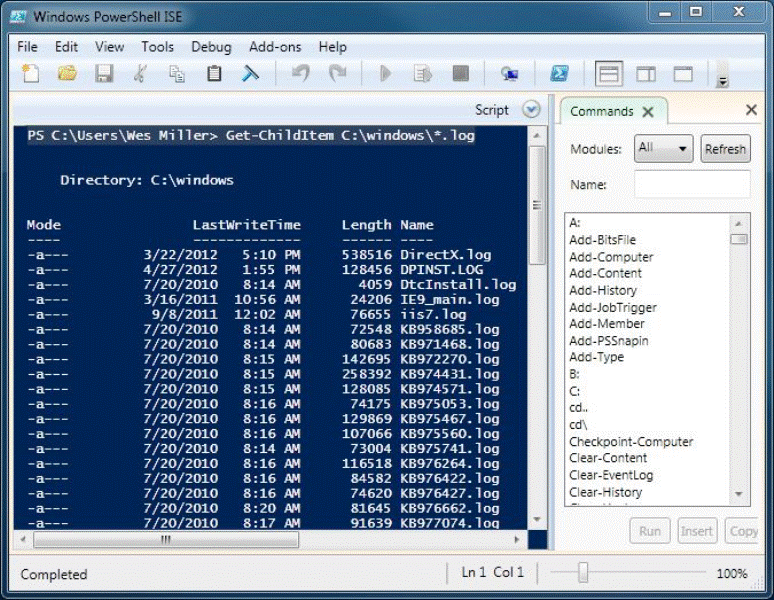Image resolution: width=774 pixels, height=600 pixels.
Task: Click the Run Script play icon
Action: [386, 74]
